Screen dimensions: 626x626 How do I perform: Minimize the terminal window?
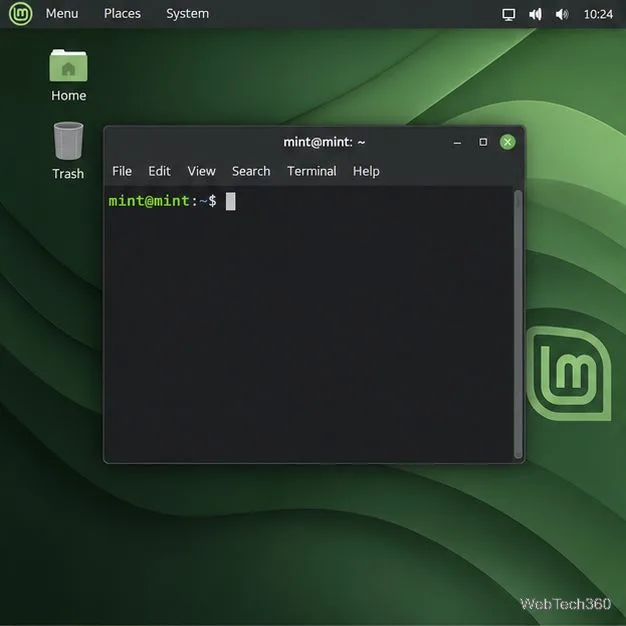458,143
